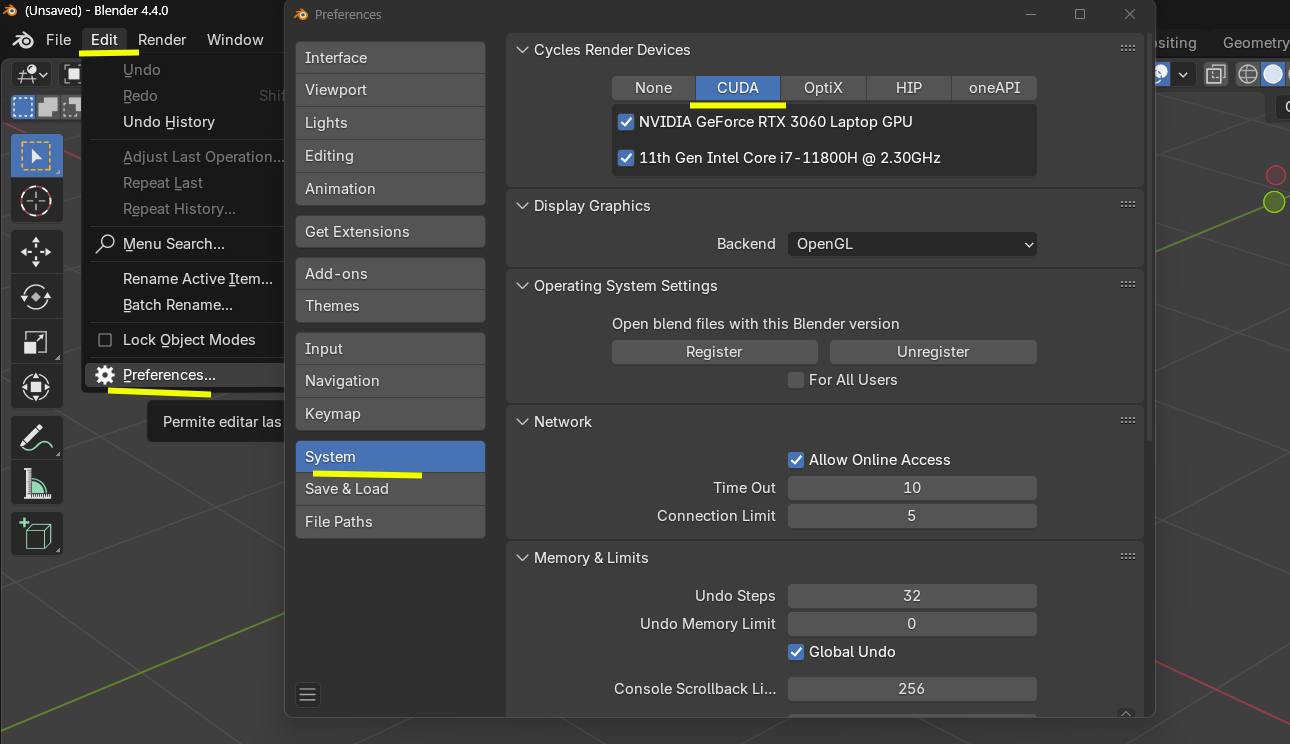Toggle X-Ray viewport icon

point(1216,74)
